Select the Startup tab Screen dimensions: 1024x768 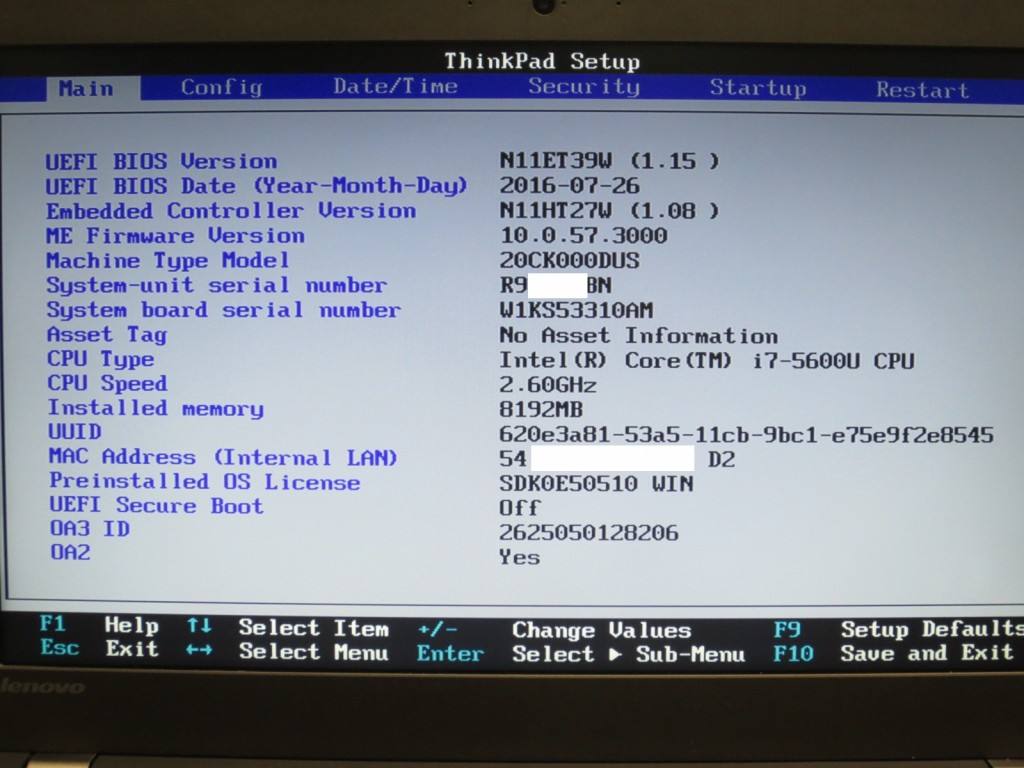point(758,88)
